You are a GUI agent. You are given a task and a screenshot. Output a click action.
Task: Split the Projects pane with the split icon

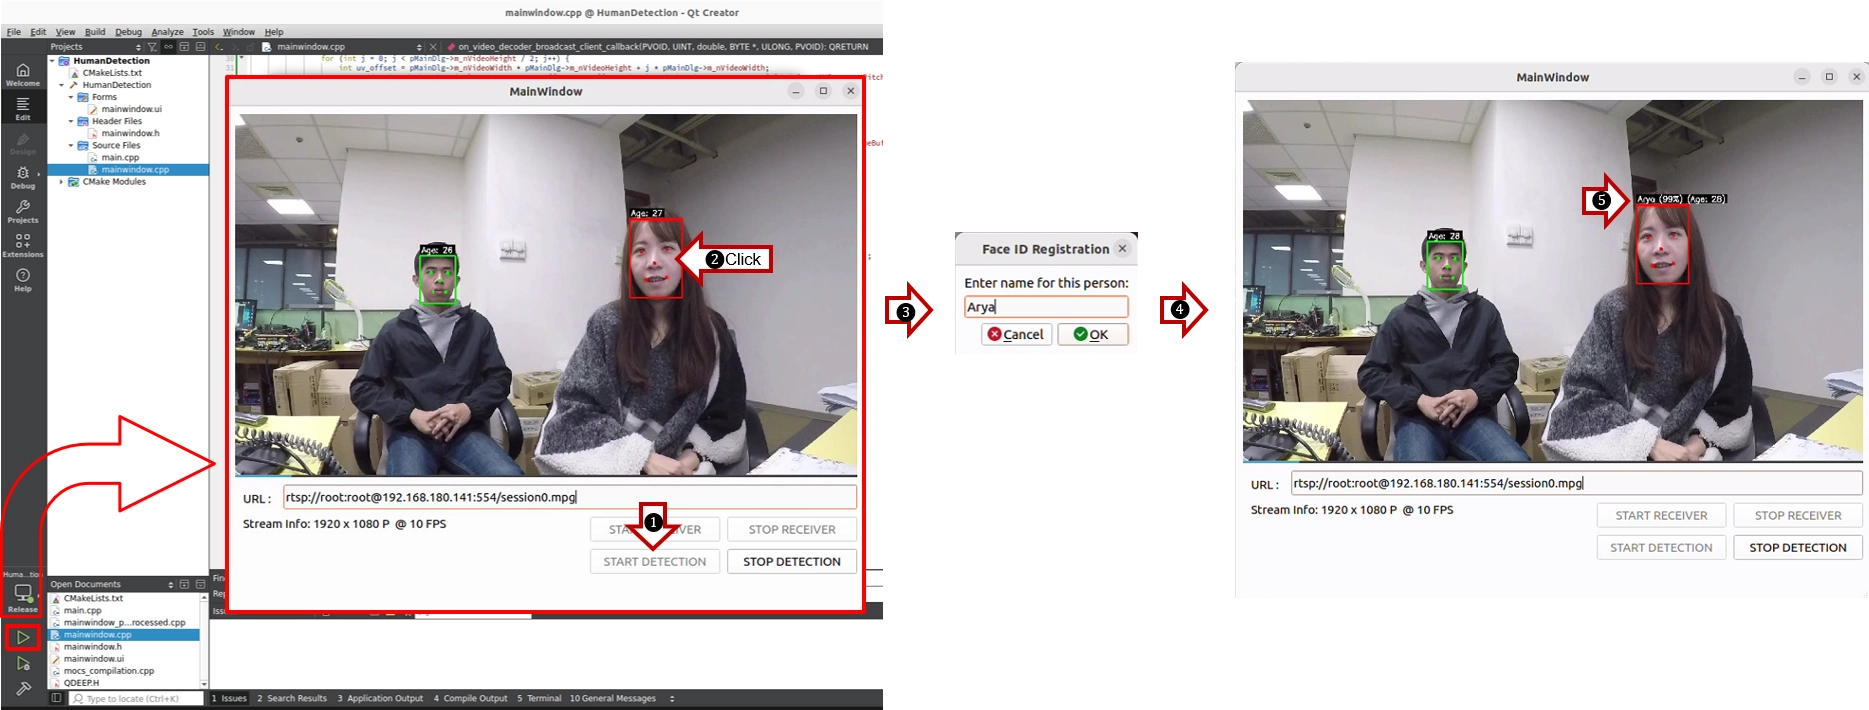[x=184, y=47]
